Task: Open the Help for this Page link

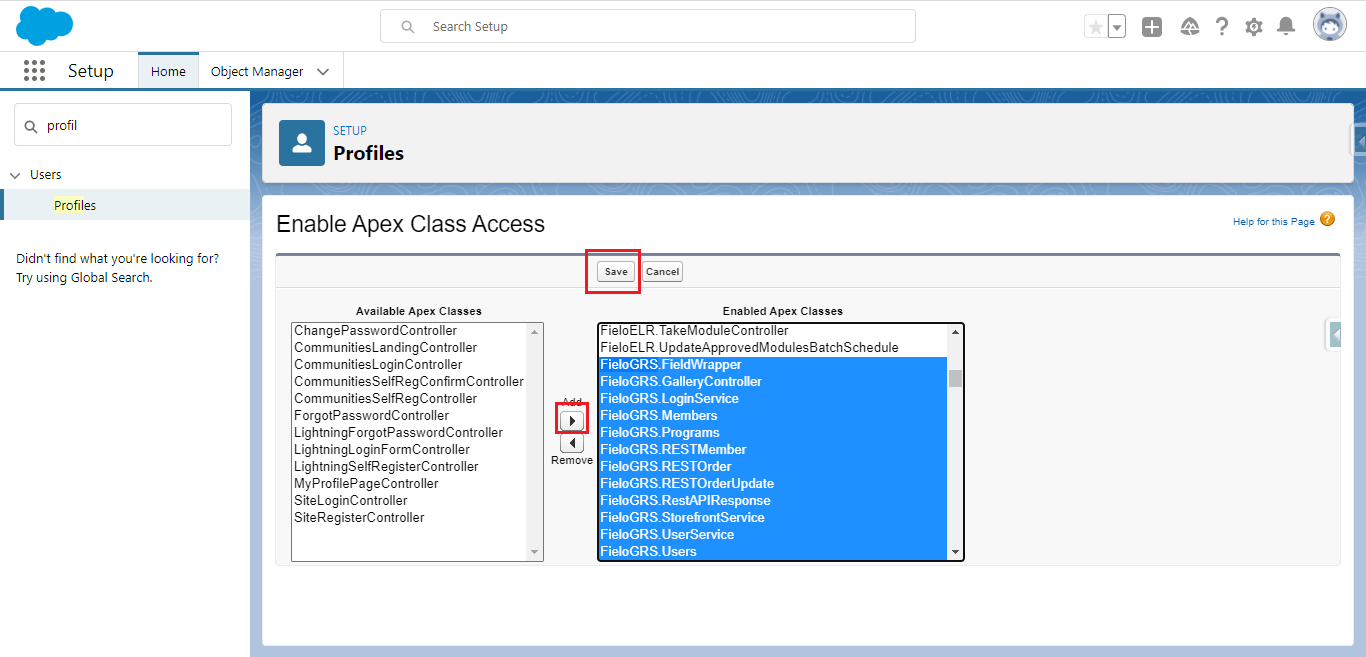Action: [x=1273, y=221]
